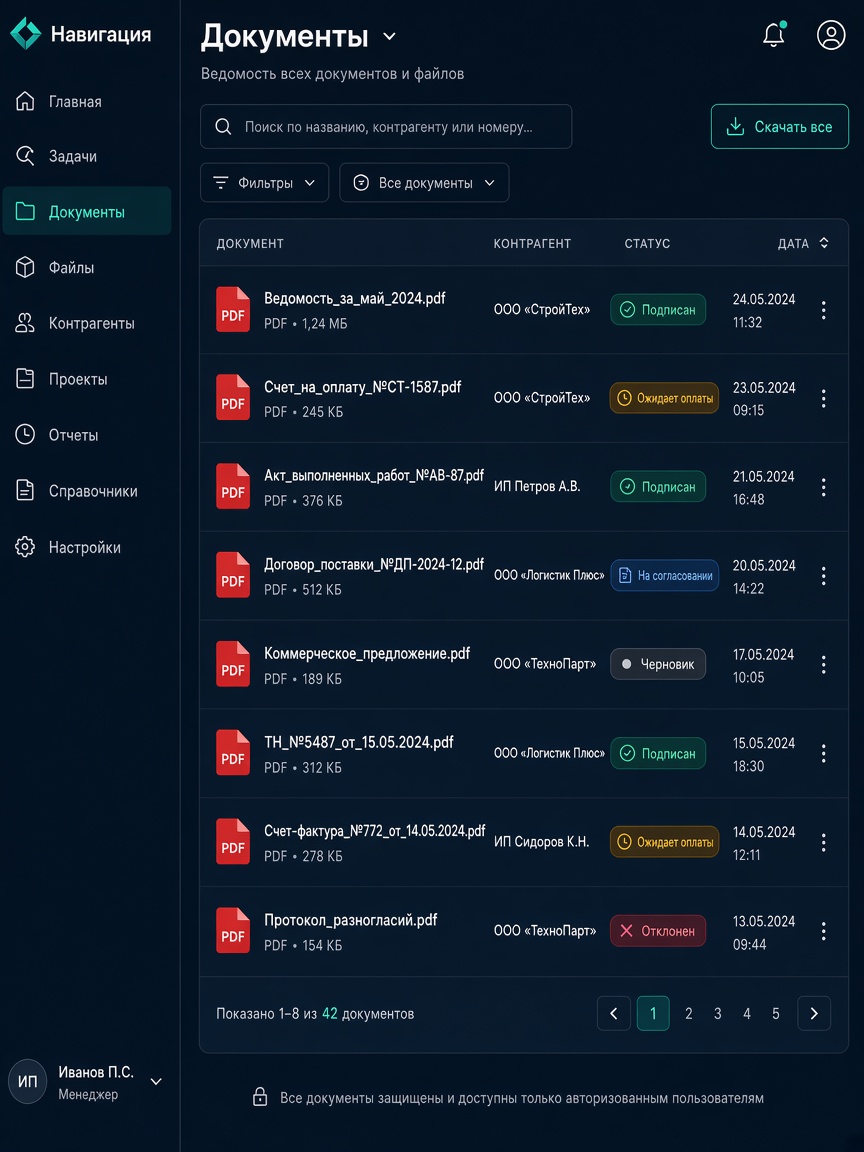Expand the Иванов П.С. account menu chevron
This screenshot has width=864, height=1152.
pyautogui.click(x=156, y=1081)
